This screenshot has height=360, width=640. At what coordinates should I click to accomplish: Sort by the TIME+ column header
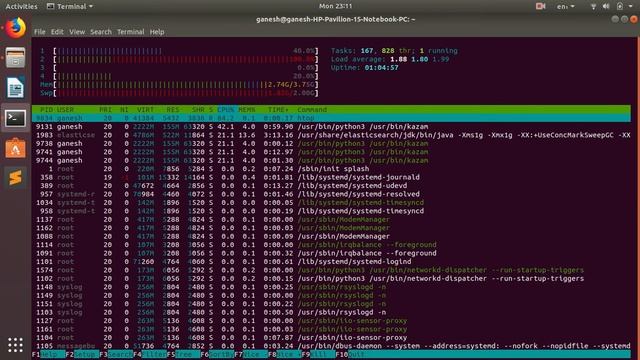(x=278, y=110)
